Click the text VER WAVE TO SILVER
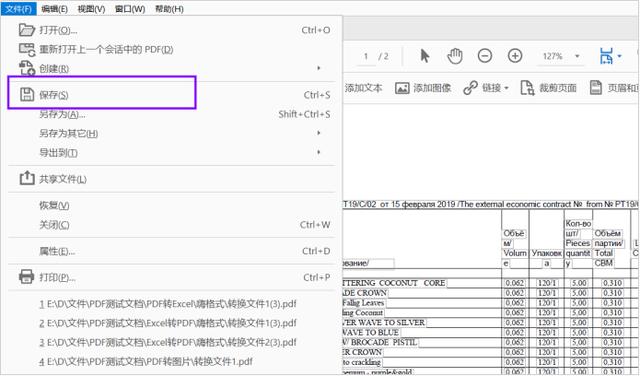 (x=384, y=323)
